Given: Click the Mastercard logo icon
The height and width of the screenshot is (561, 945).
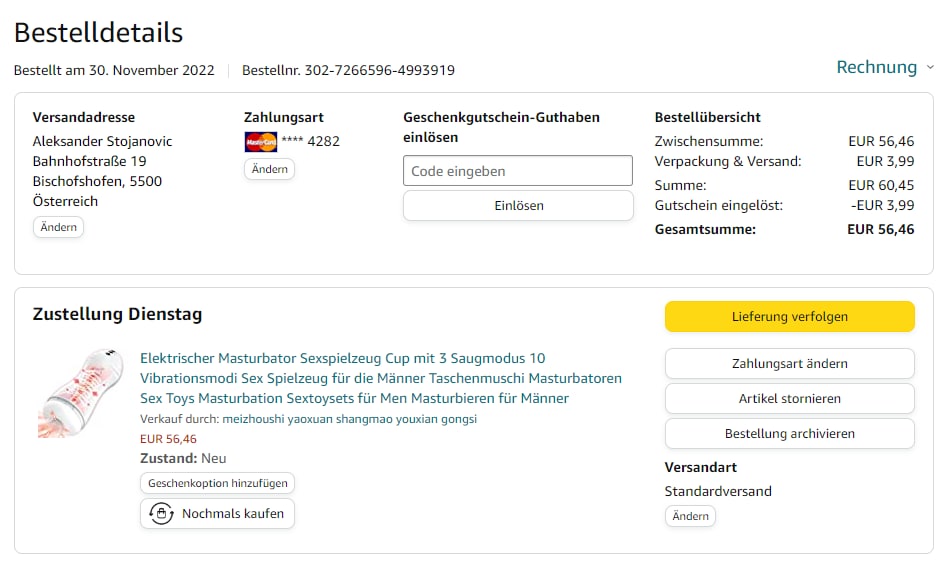Looking at the screenshot, I should (260, 142).
